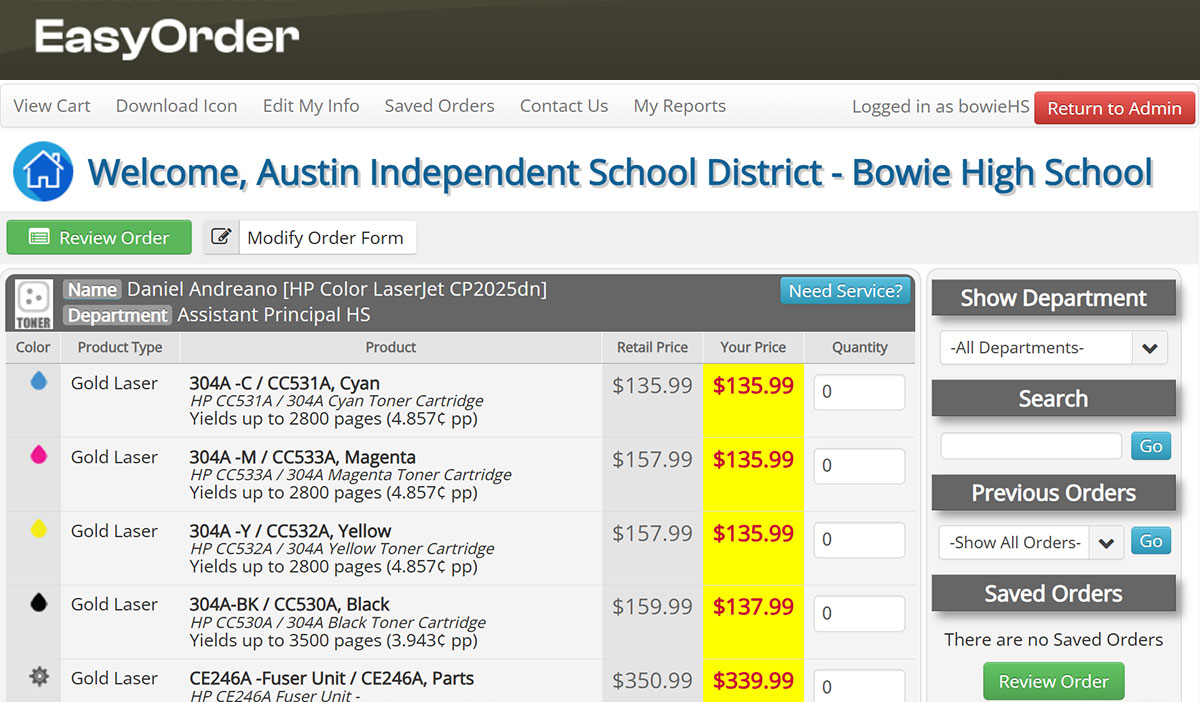Click the search input field in sidebar
Viewport: 1200px width, 702px height.
1031,446
